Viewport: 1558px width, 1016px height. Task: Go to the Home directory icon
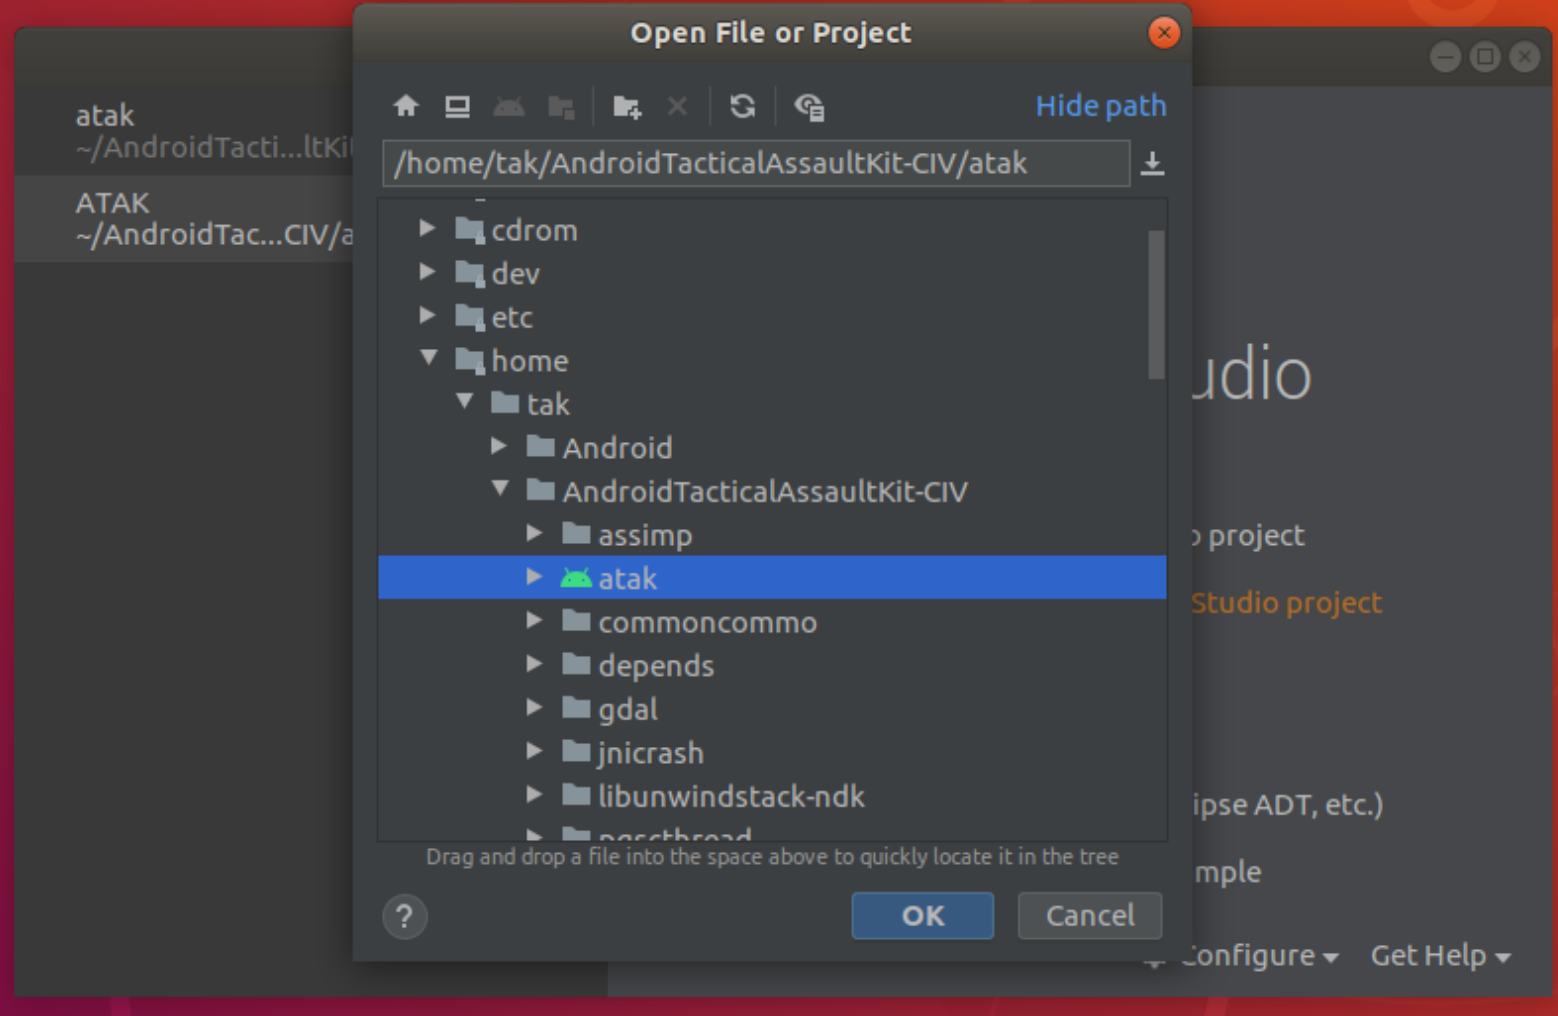point(406,106)
